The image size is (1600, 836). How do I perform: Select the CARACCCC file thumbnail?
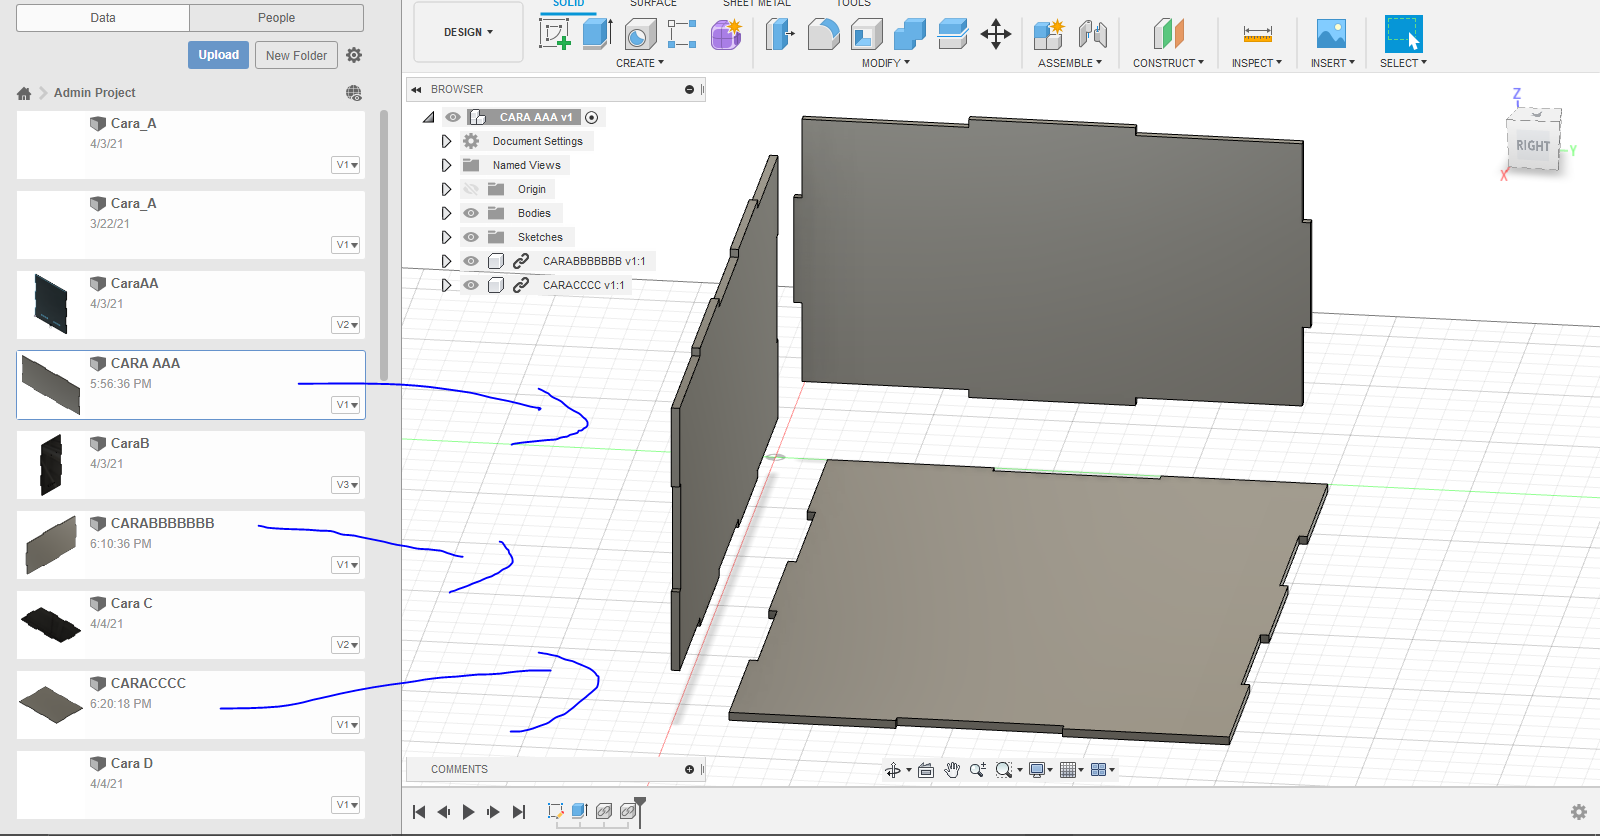pyautogui.click(x=50, y=704)
